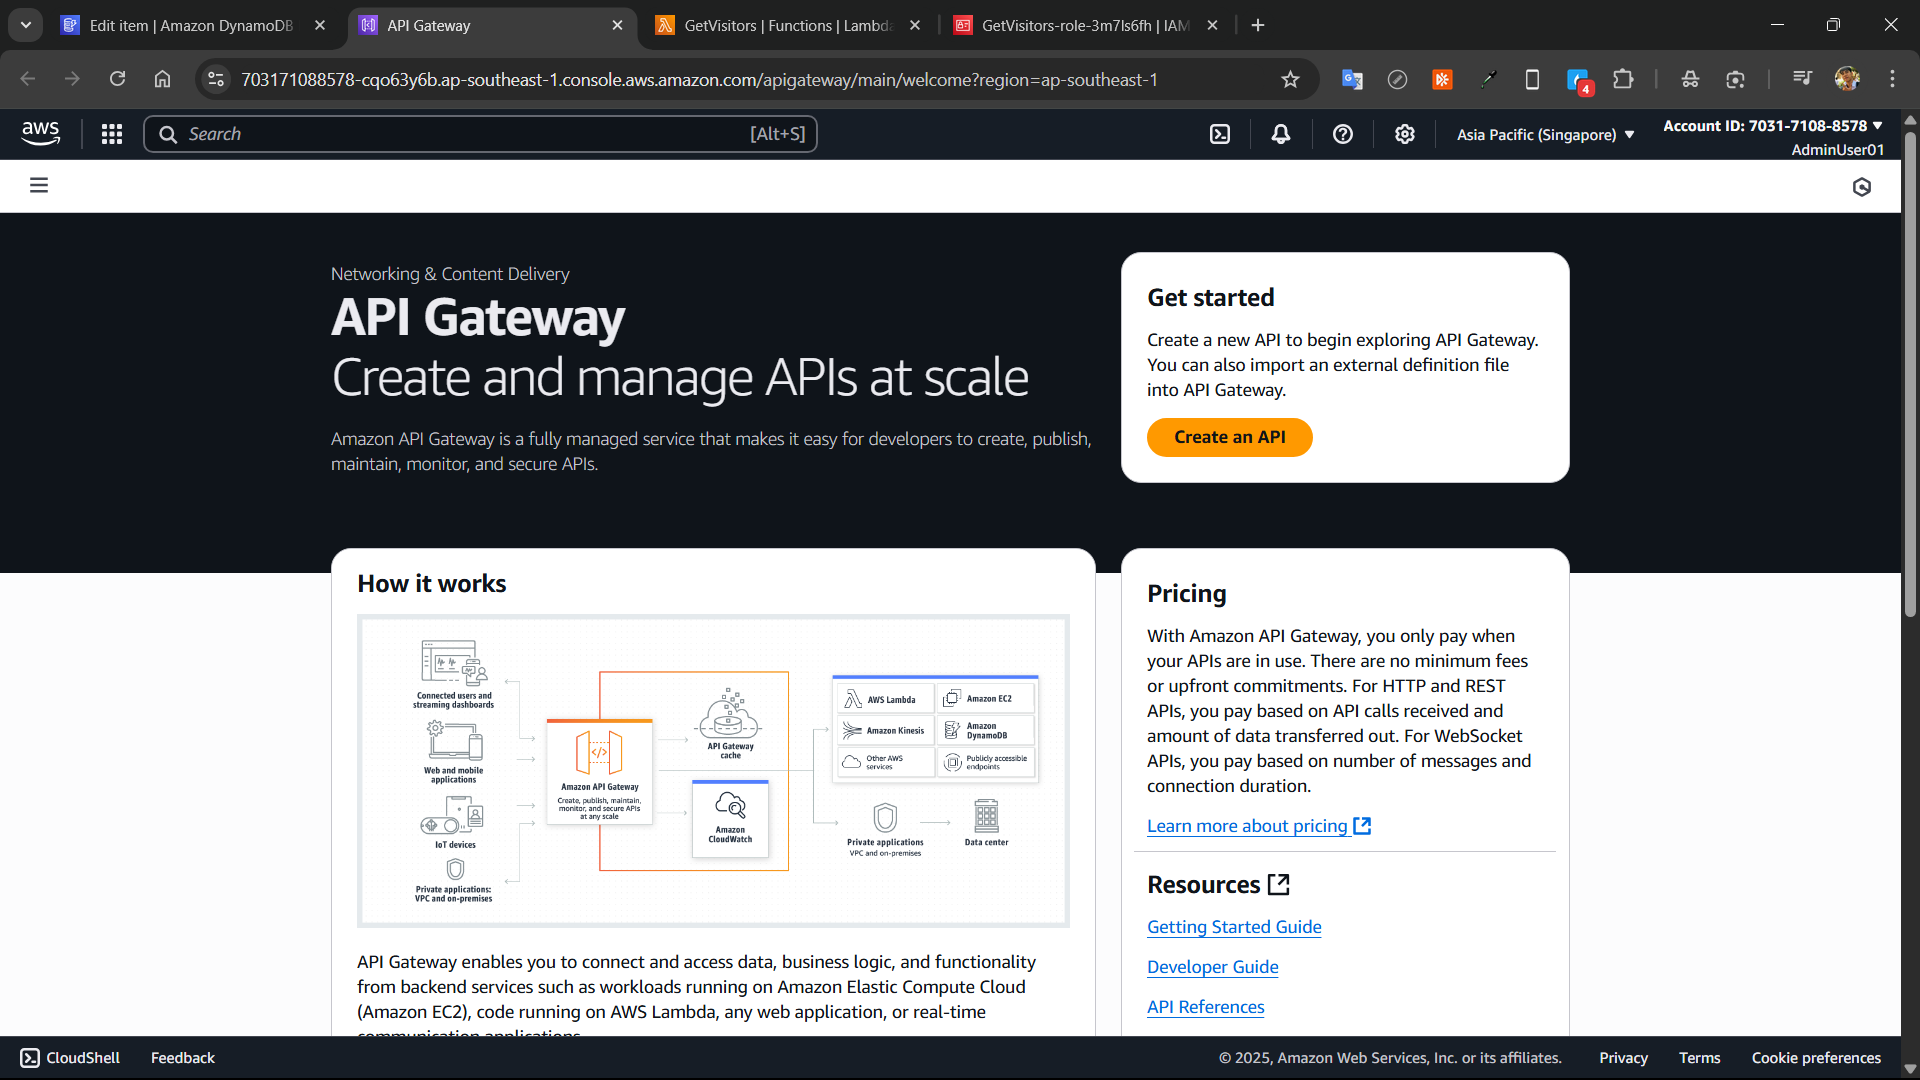Click the orange extension icon in toolbar
1920x1080 pixels.
coord(1442,80)
